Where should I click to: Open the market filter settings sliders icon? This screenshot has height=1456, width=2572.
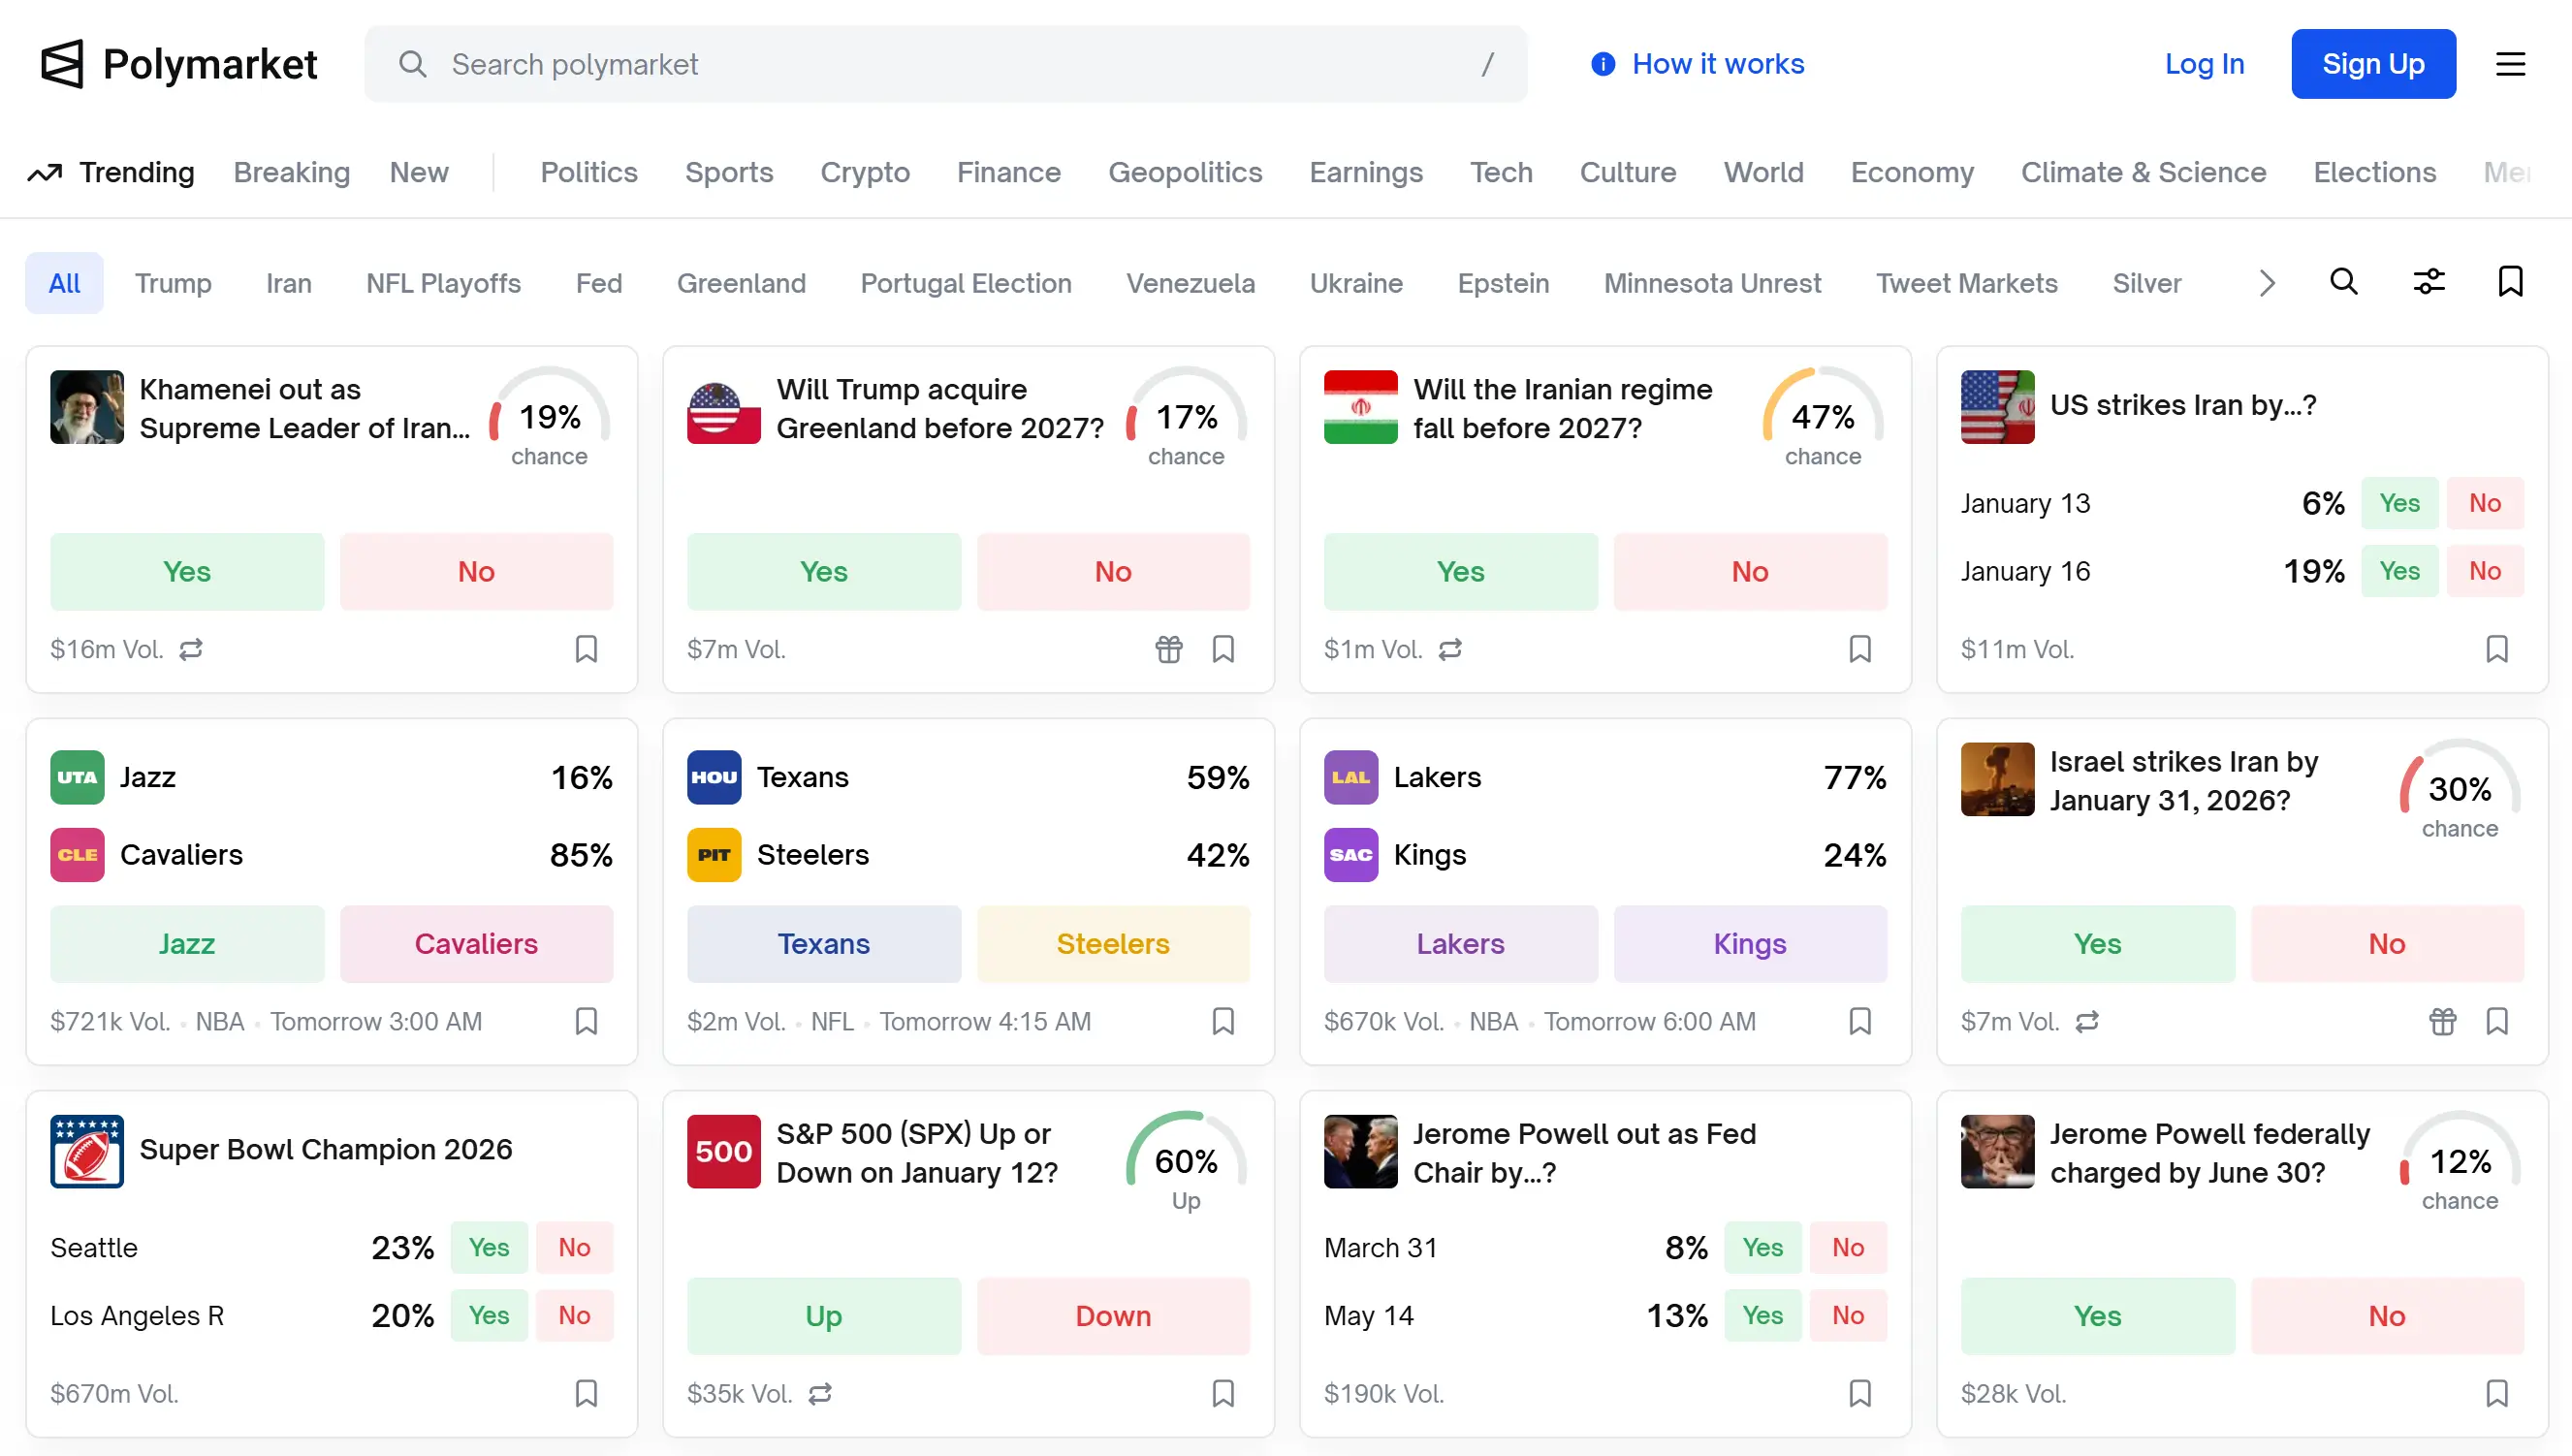click(x=2429, y=282)
